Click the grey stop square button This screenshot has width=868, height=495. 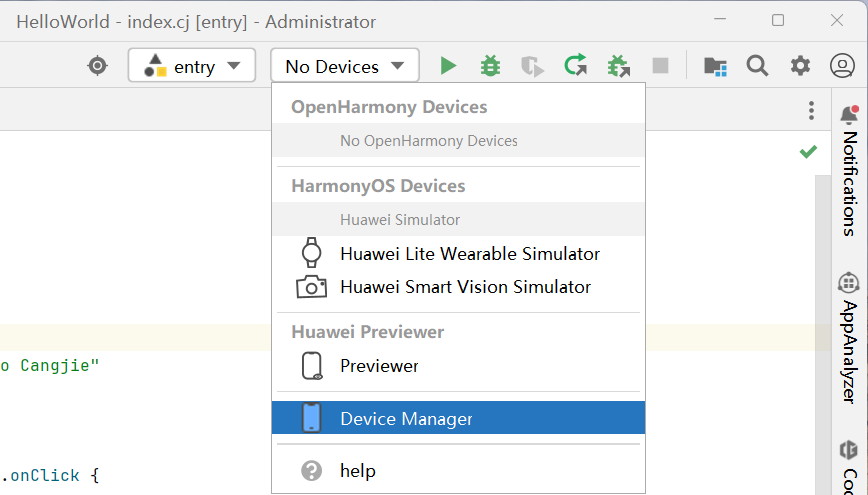[660, 66]
